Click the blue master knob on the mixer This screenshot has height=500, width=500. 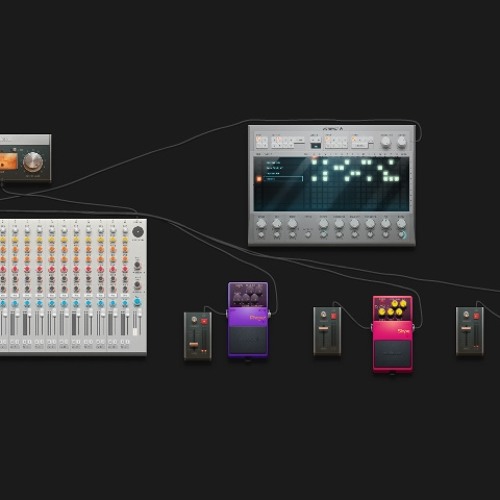coord(137,302)
